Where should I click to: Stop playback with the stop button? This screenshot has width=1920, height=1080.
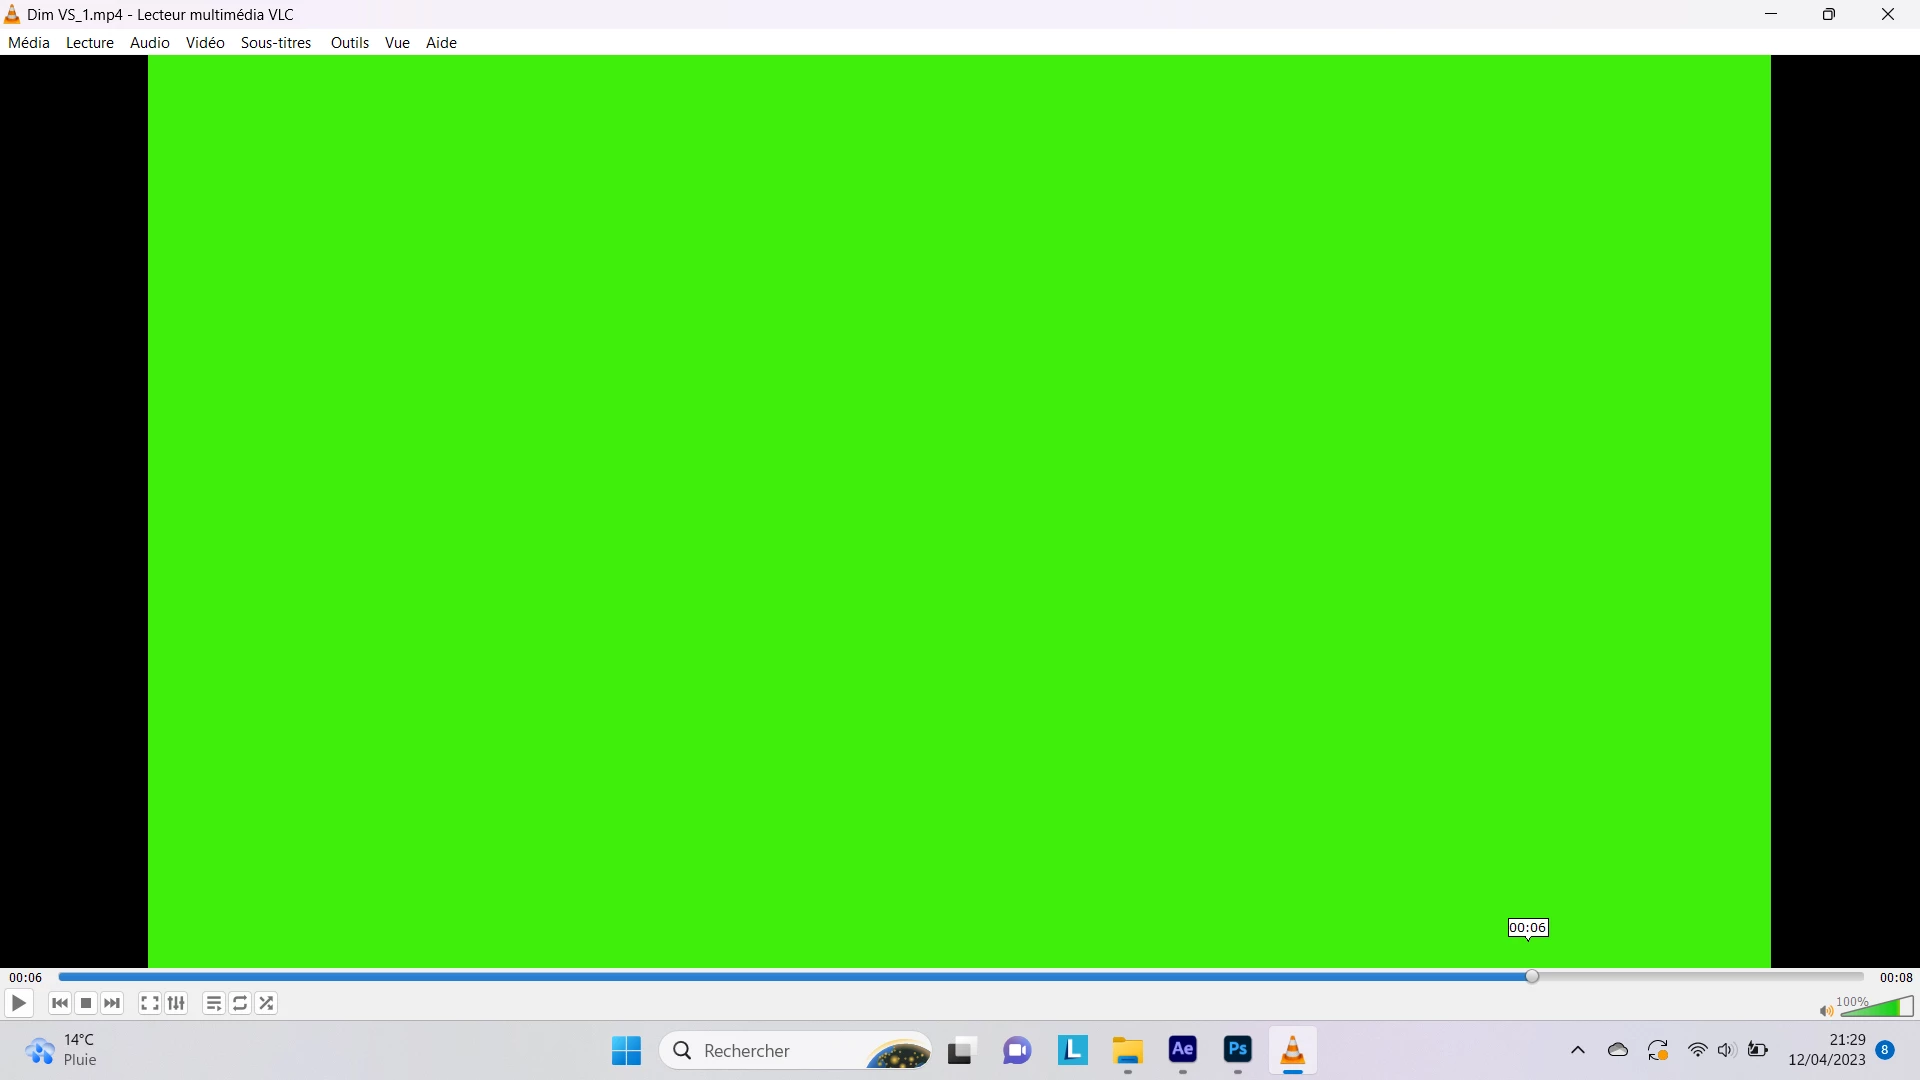pos(86,1003)
